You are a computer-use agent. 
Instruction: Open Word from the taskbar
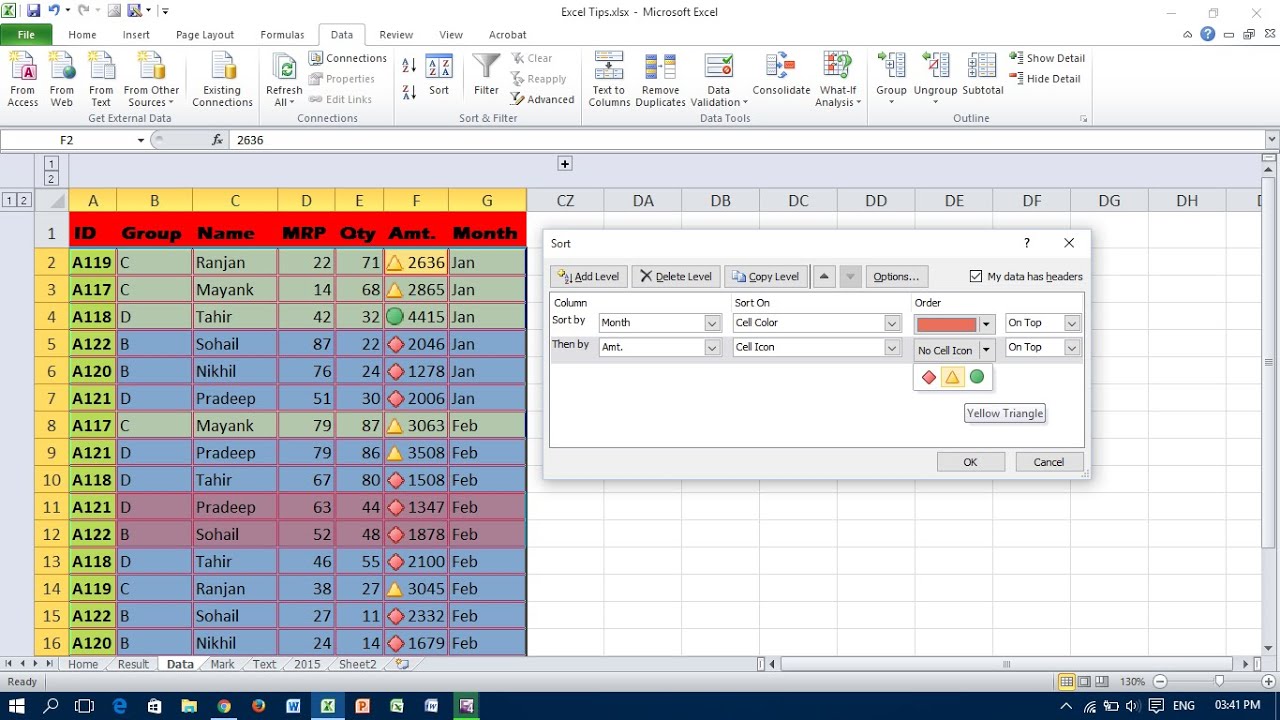coord(293,706)
